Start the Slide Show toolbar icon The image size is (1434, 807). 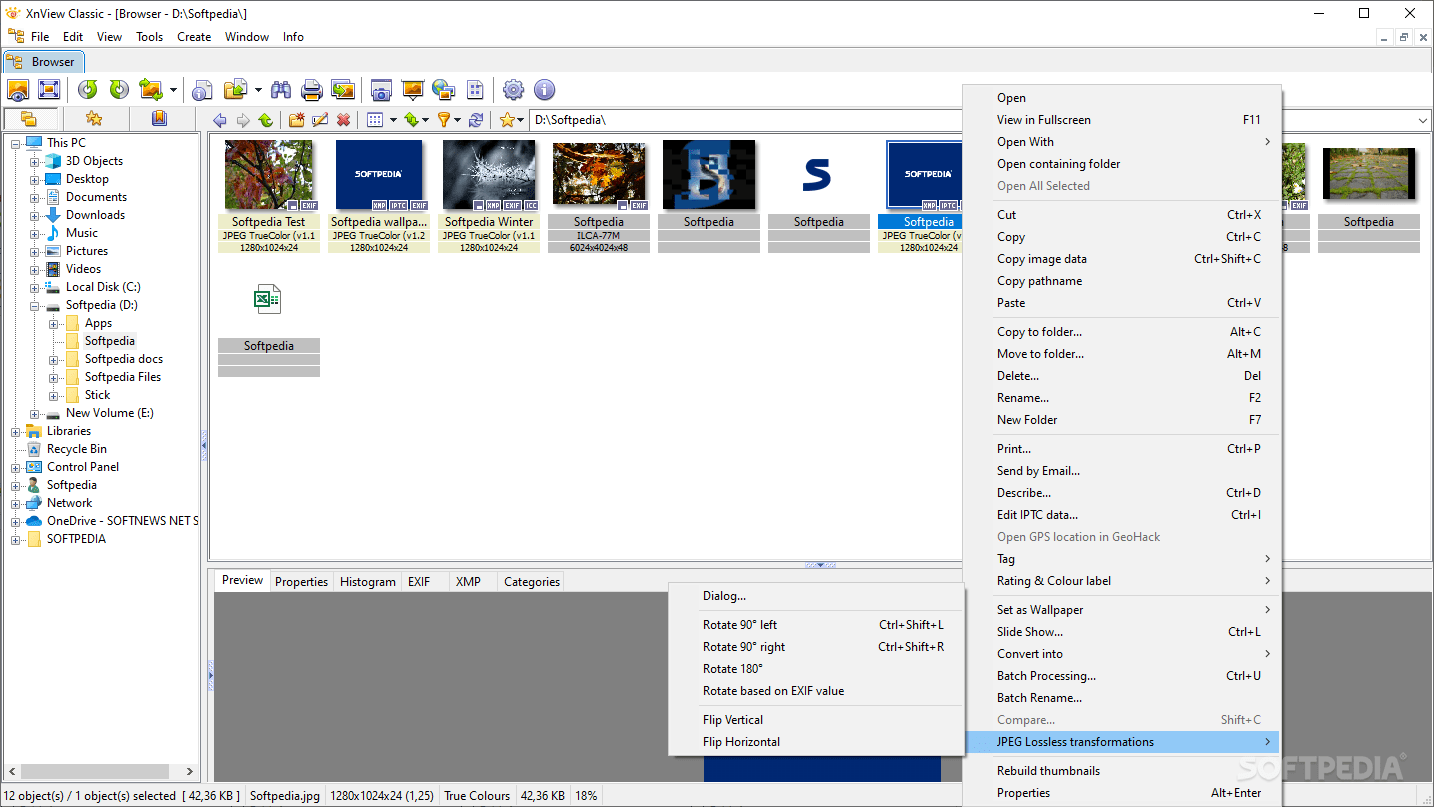412,90
